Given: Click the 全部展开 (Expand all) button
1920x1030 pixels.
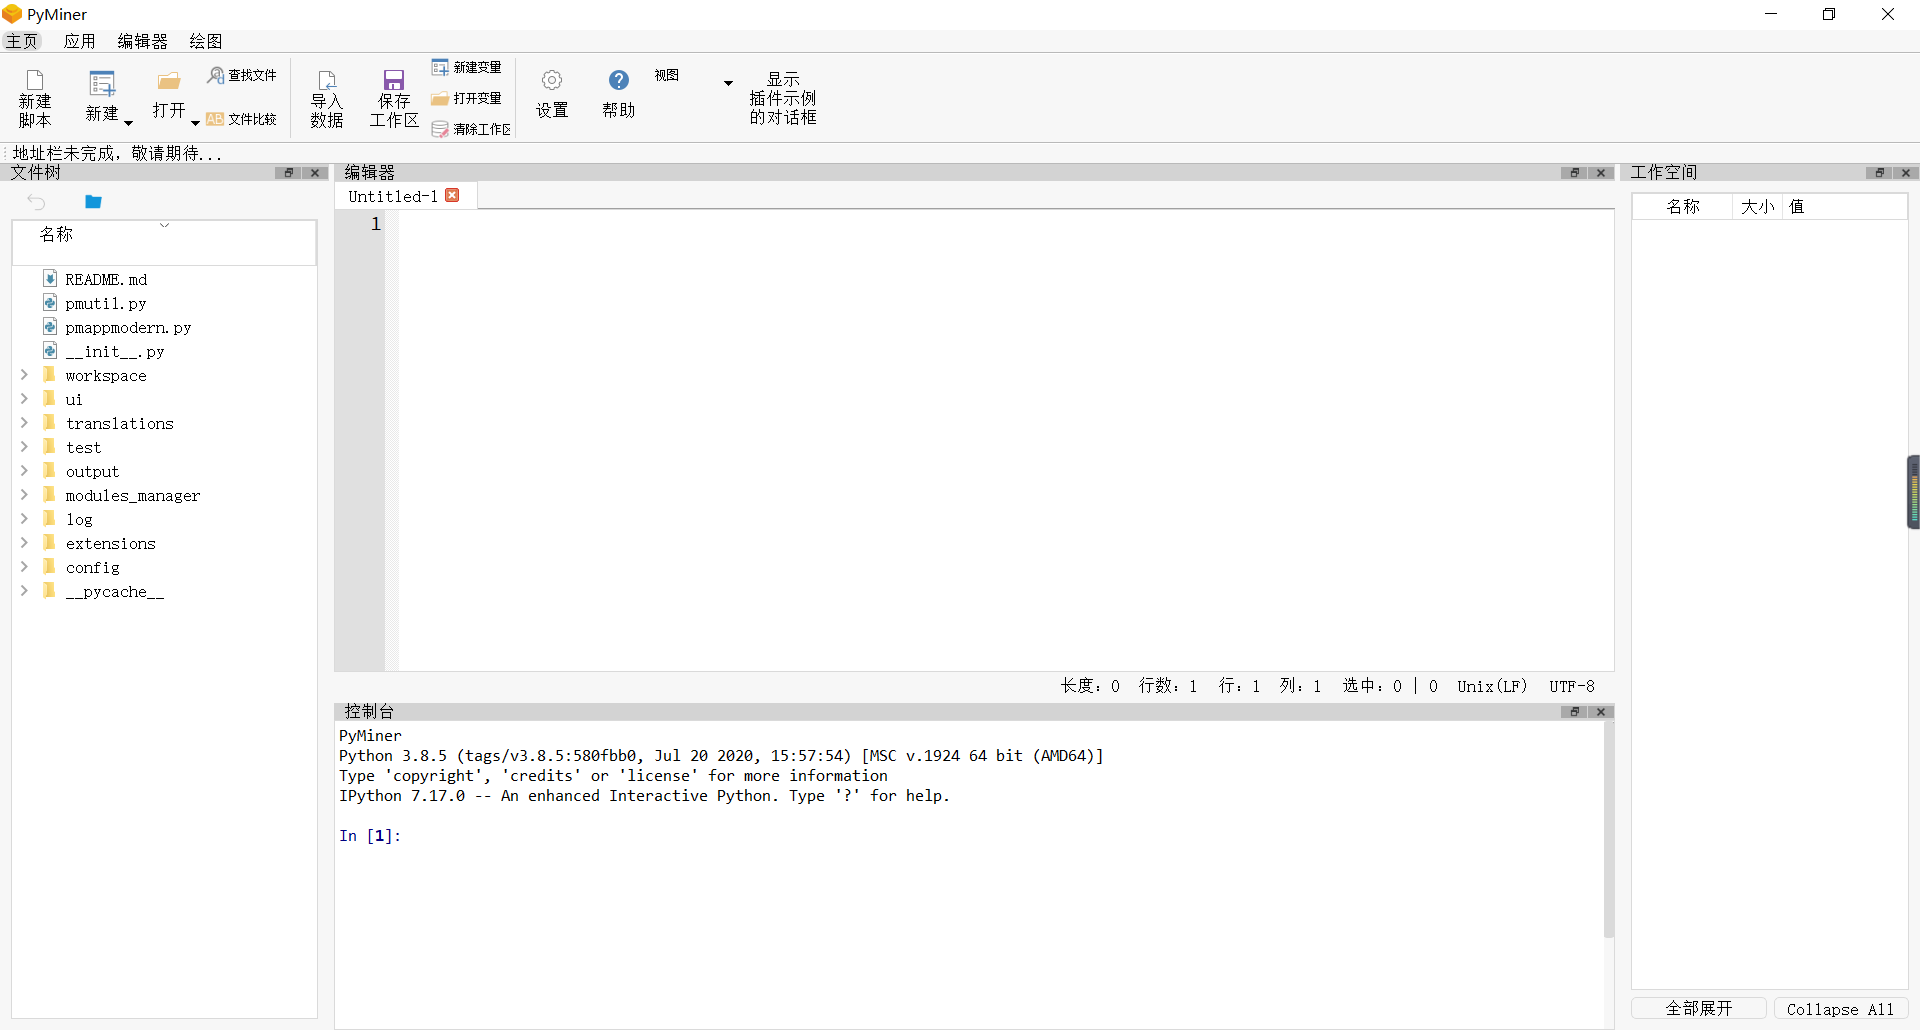Looking at the screenshot, I should (1699, 1008).
